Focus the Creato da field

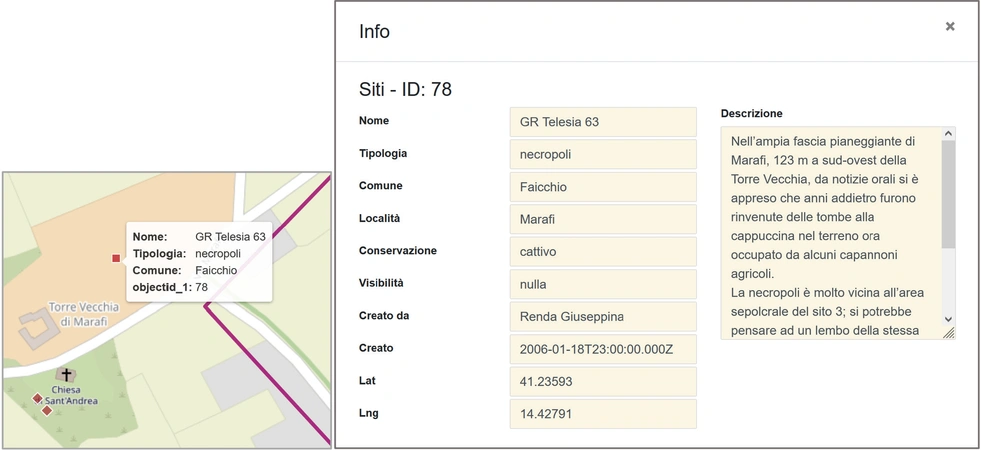pos(602,317)
